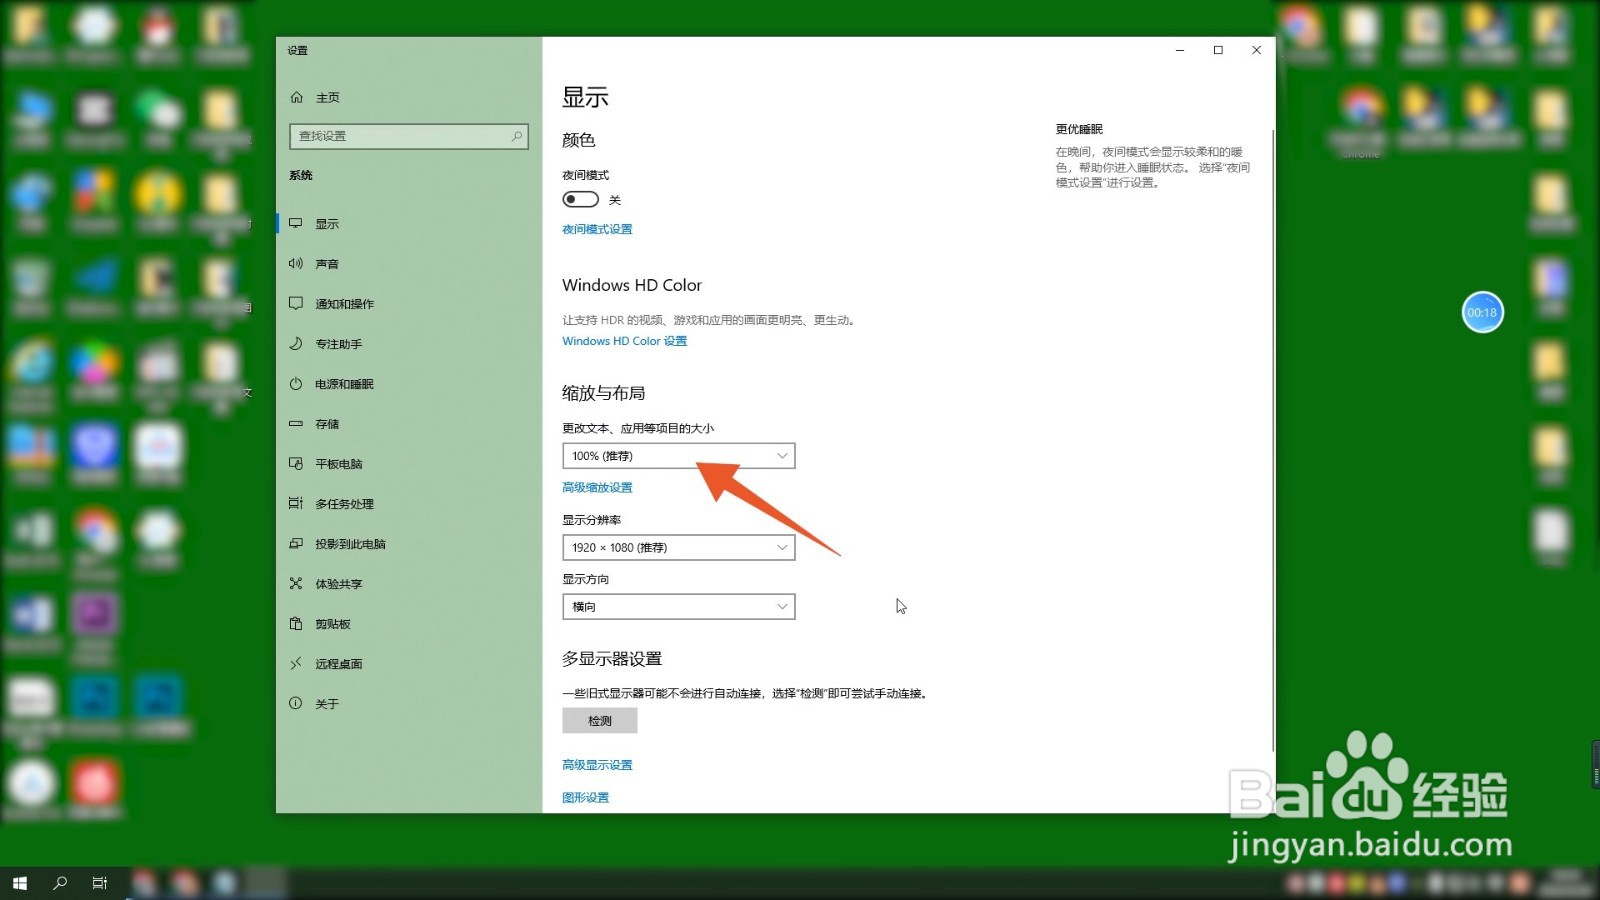Image resolution: width=1600 pixels, height=900 pixels.
Task: Select 关于 in the sidebar
Action: point(409,704)
